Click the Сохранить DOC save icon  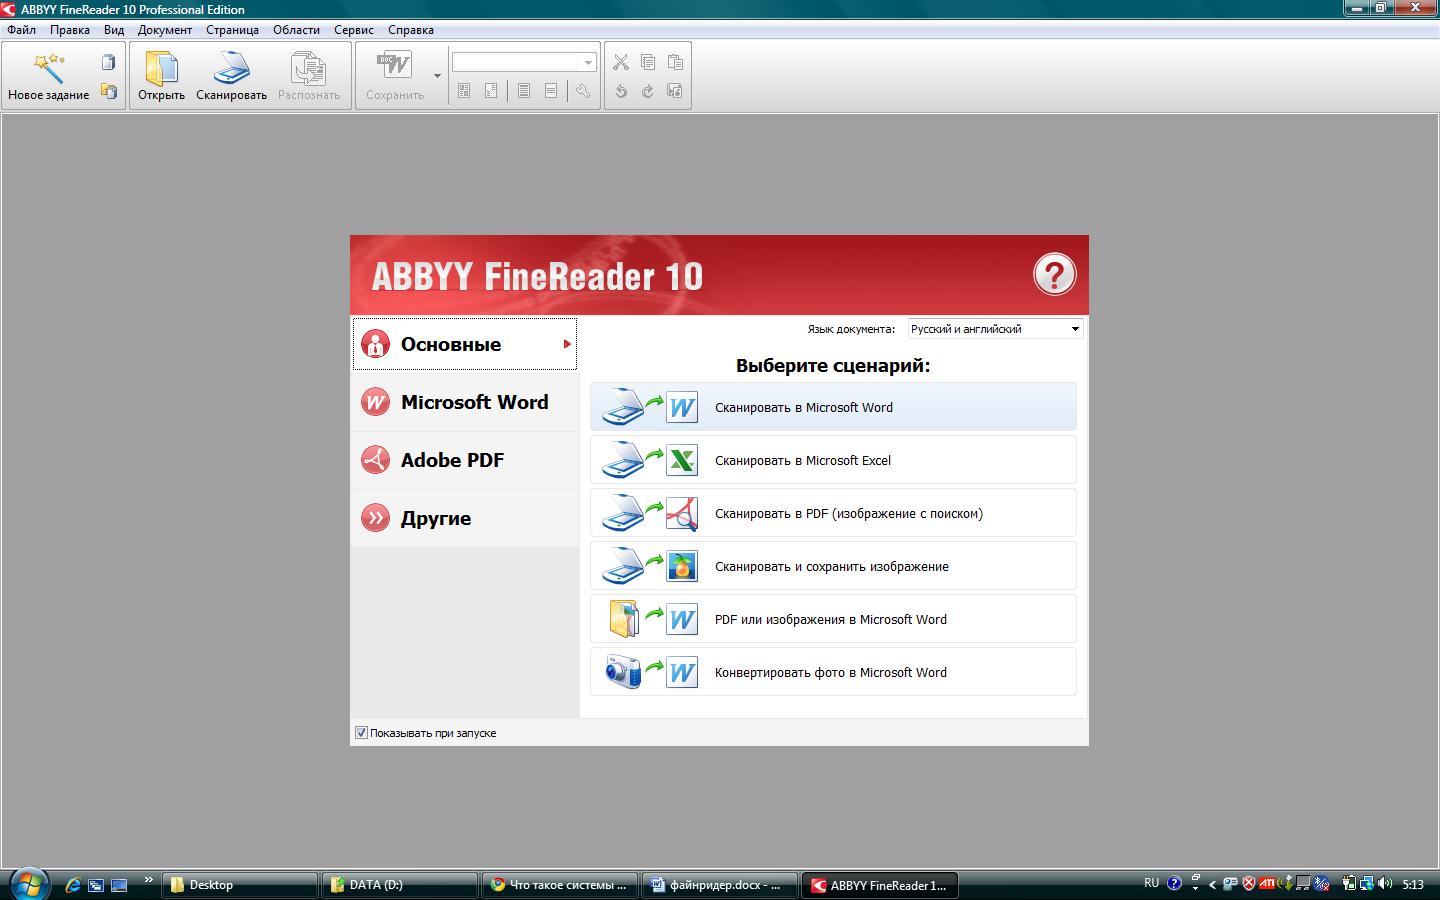pyautogui.click(x=394, y=67)
